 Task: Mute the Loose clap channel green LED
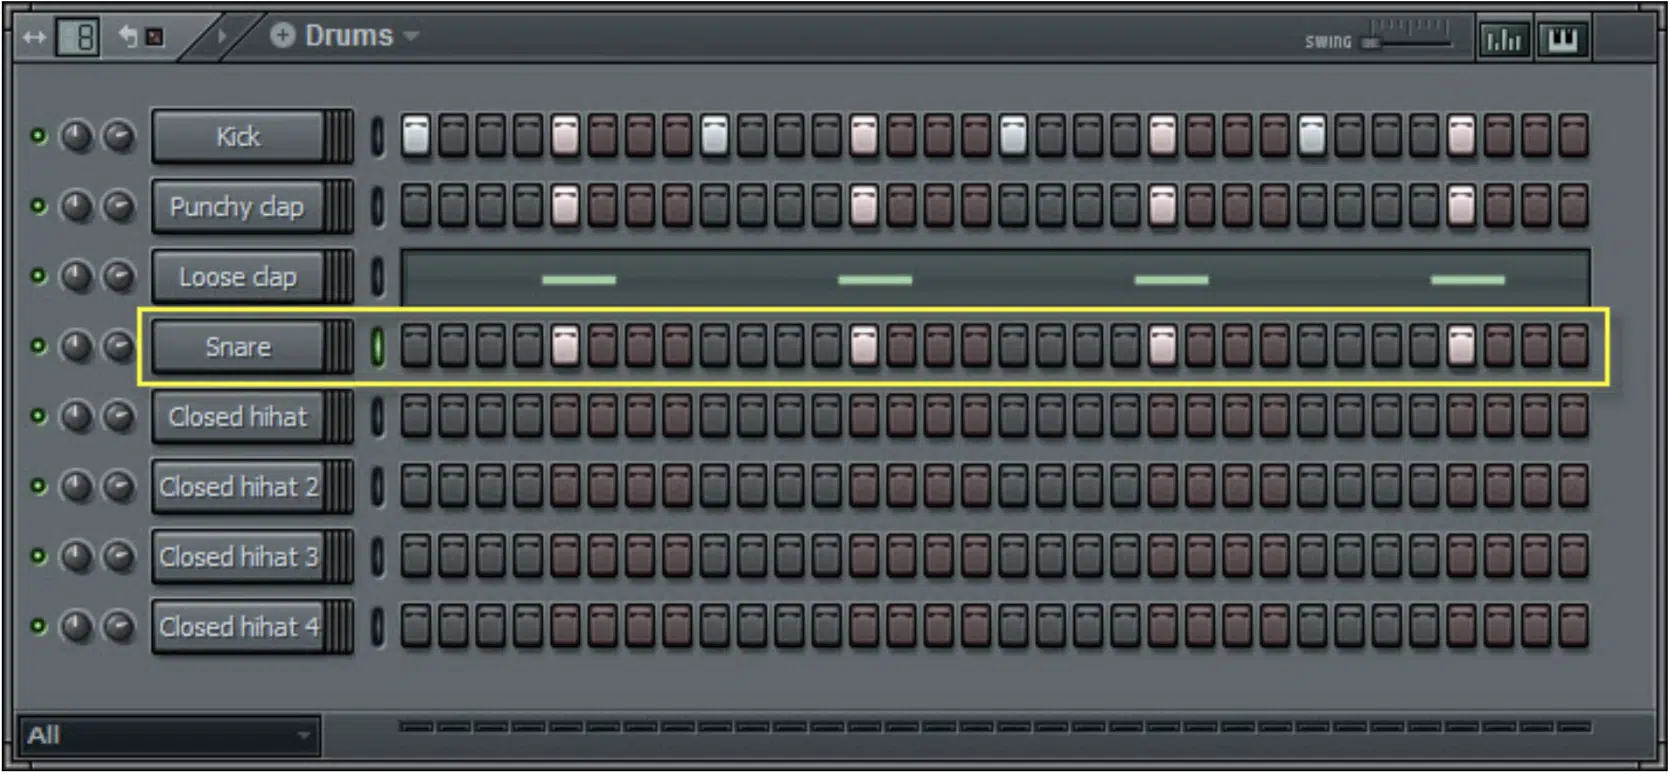(x=38, y=276)
